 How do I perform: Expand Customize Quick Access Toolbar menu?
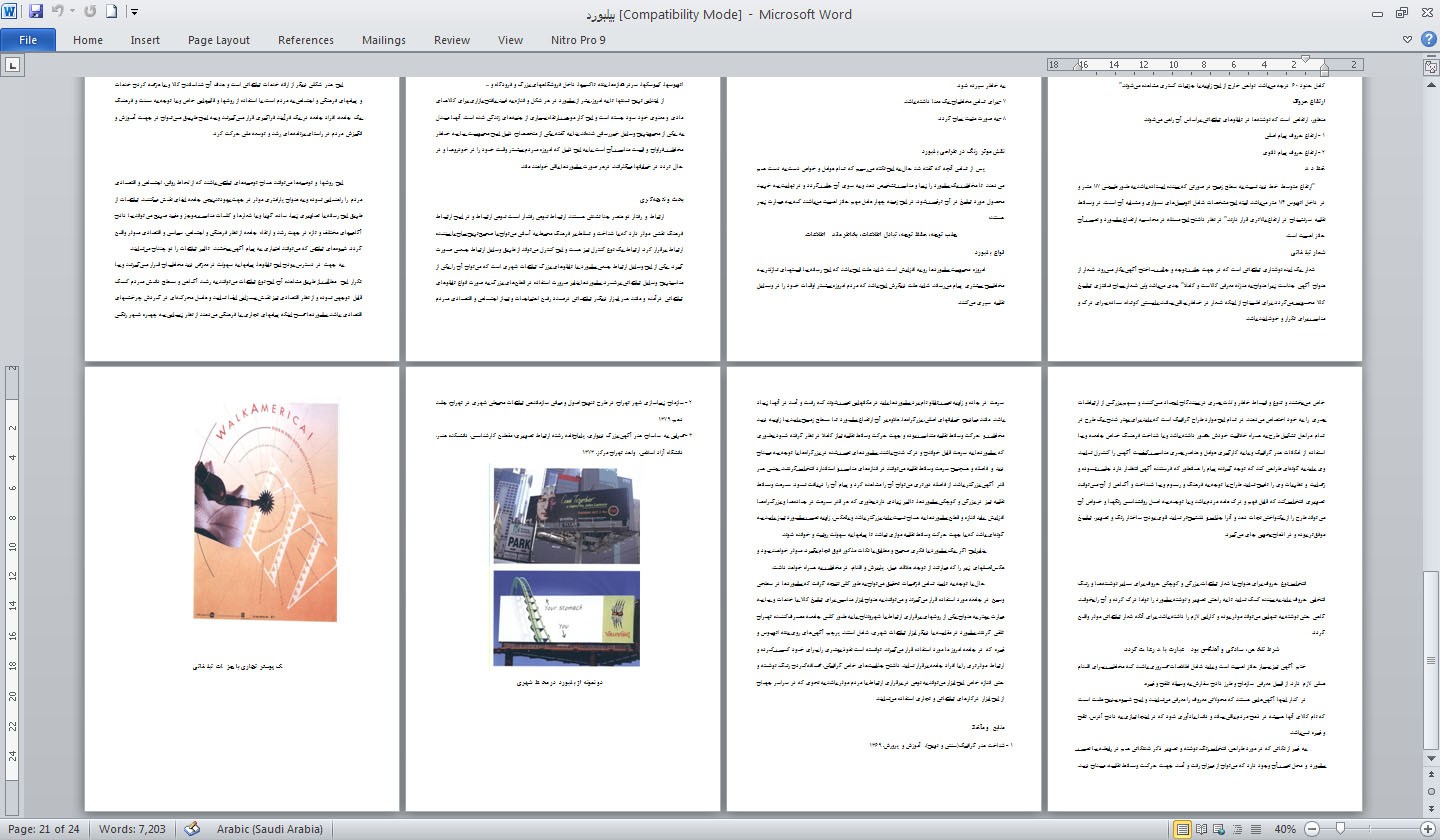tap(135, 13)
